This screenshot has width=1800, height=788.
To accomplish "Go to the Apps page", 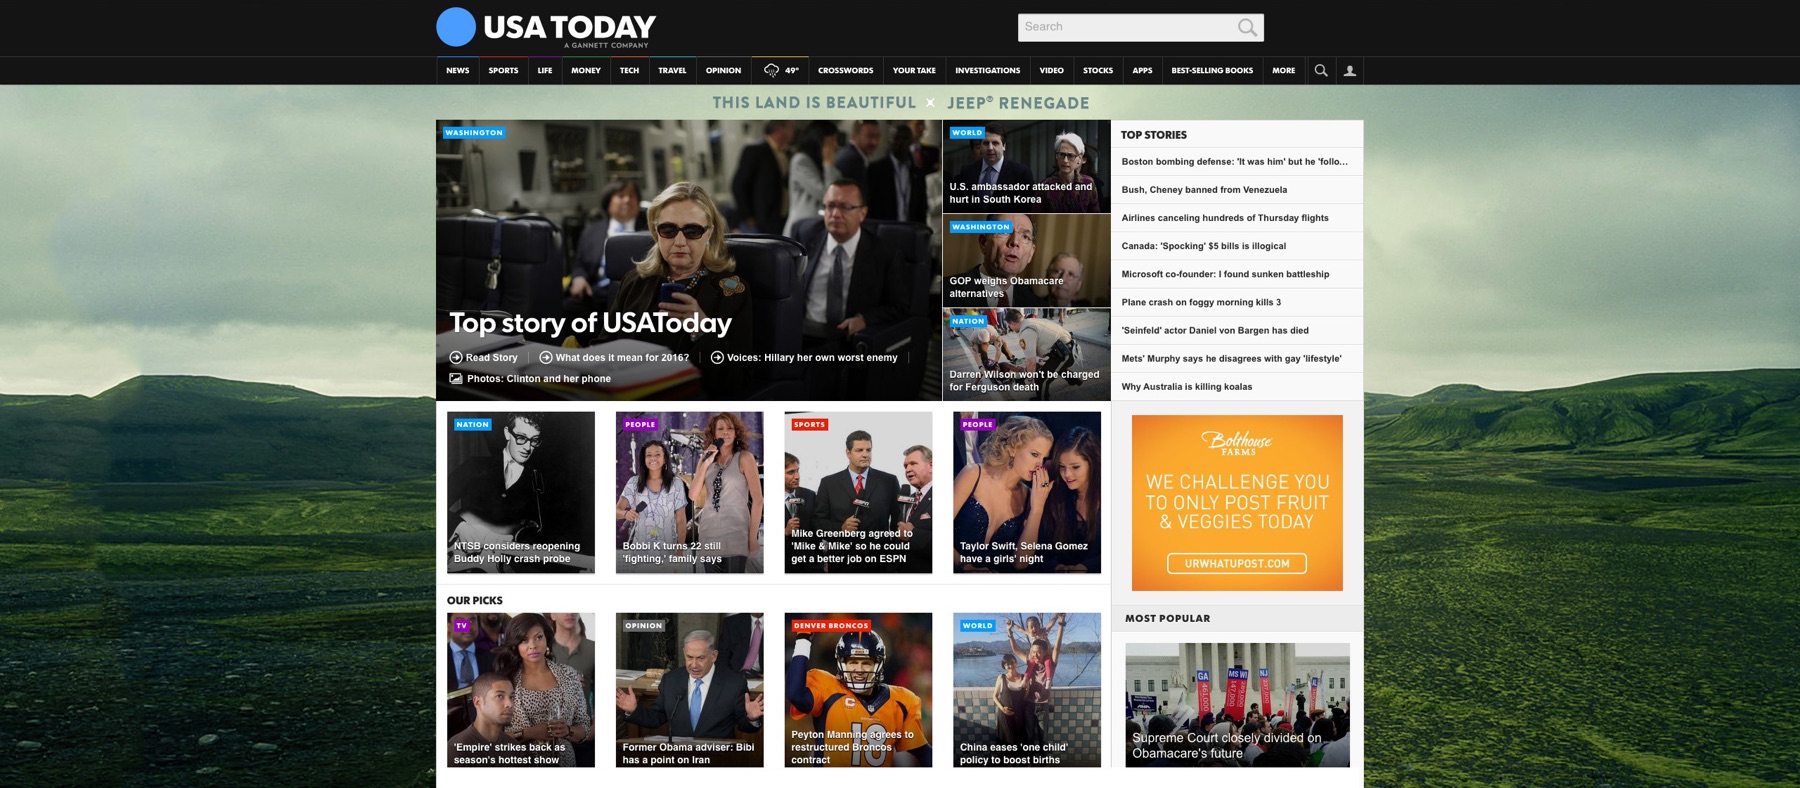I will (1142, 71).
